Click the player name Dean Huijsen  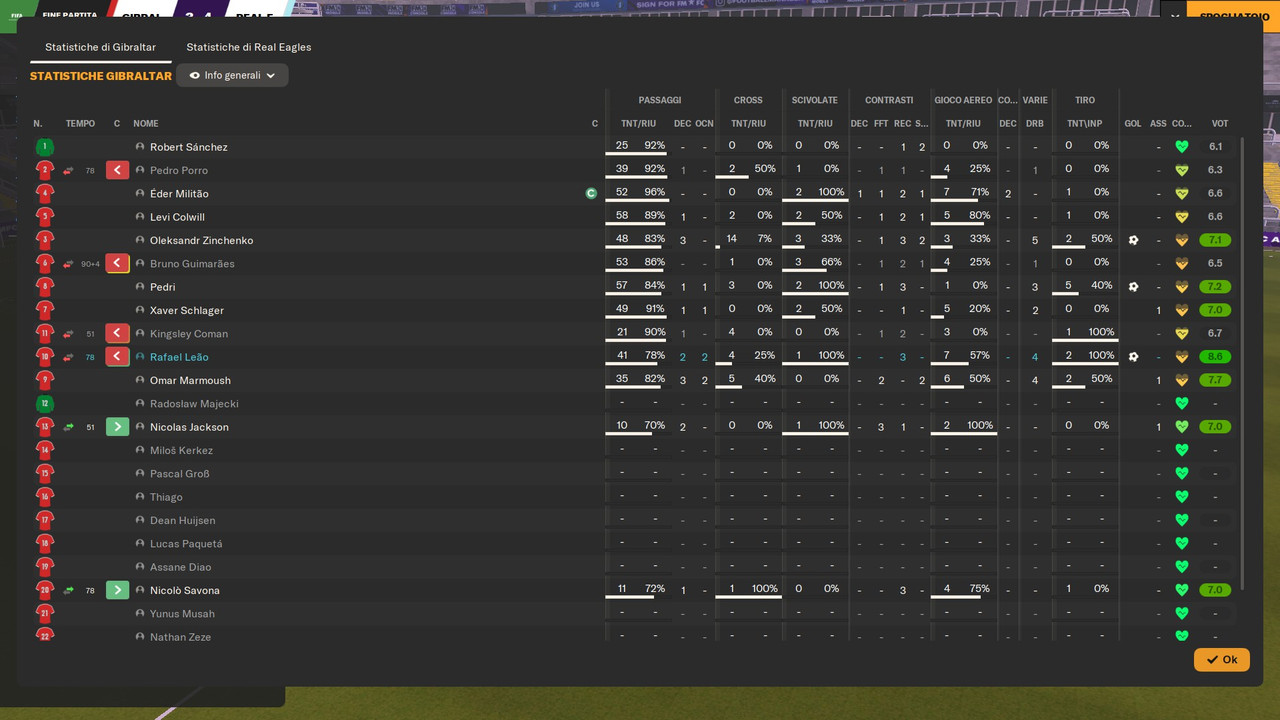182,521
